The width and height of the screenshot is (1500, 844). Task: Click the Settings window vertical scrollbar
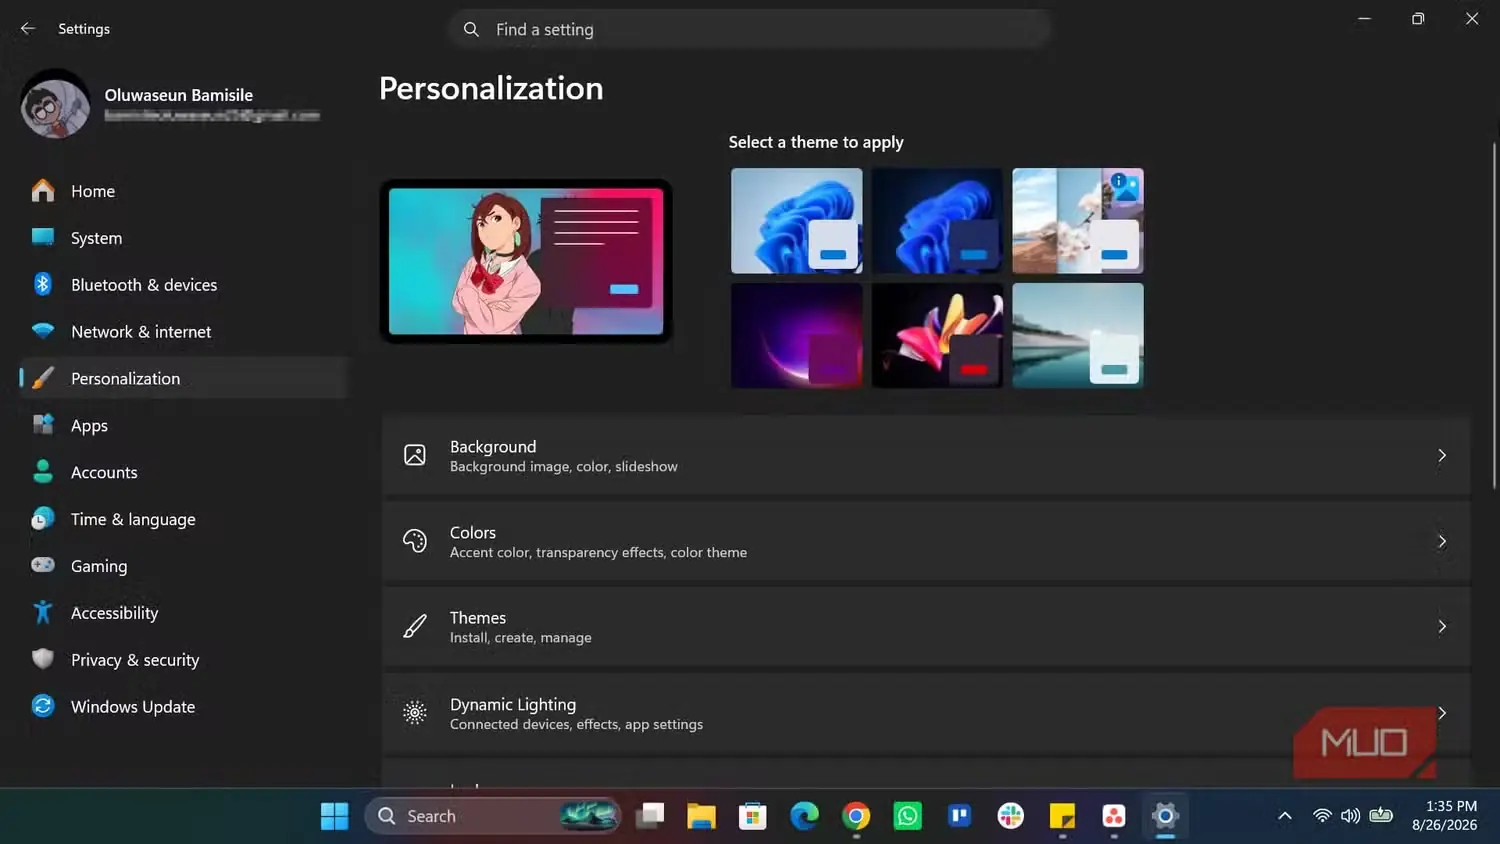tap(1494, 316)
